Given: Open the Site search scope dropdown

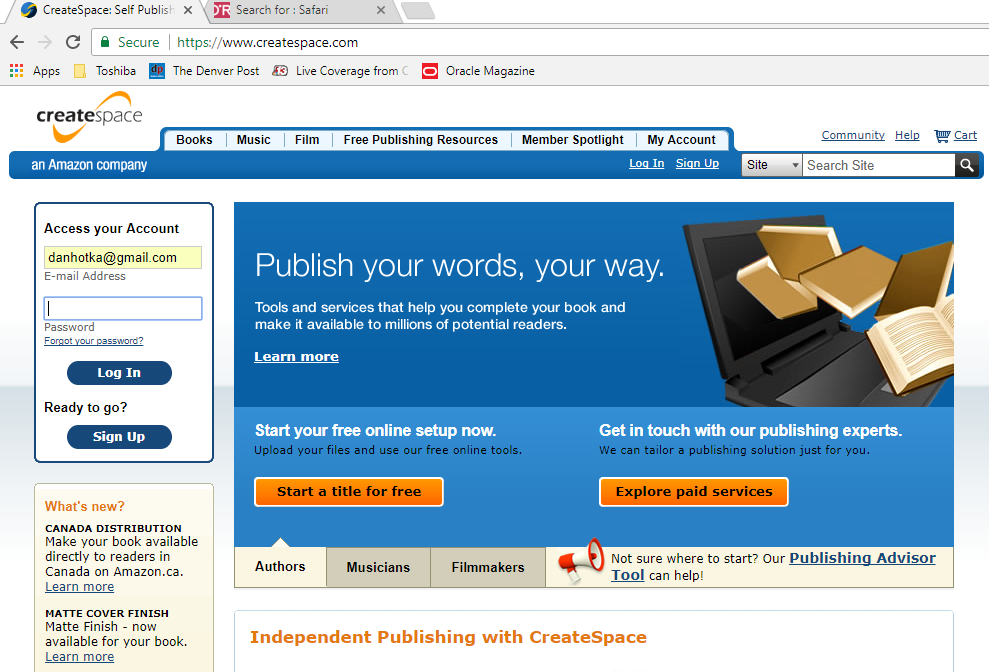Looking at the screenshot, I should [771, 165].
